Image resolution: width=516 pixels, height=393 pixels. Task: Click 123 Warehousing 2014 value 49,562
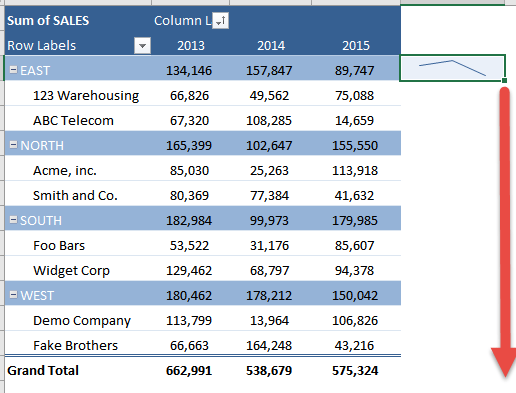269,96
